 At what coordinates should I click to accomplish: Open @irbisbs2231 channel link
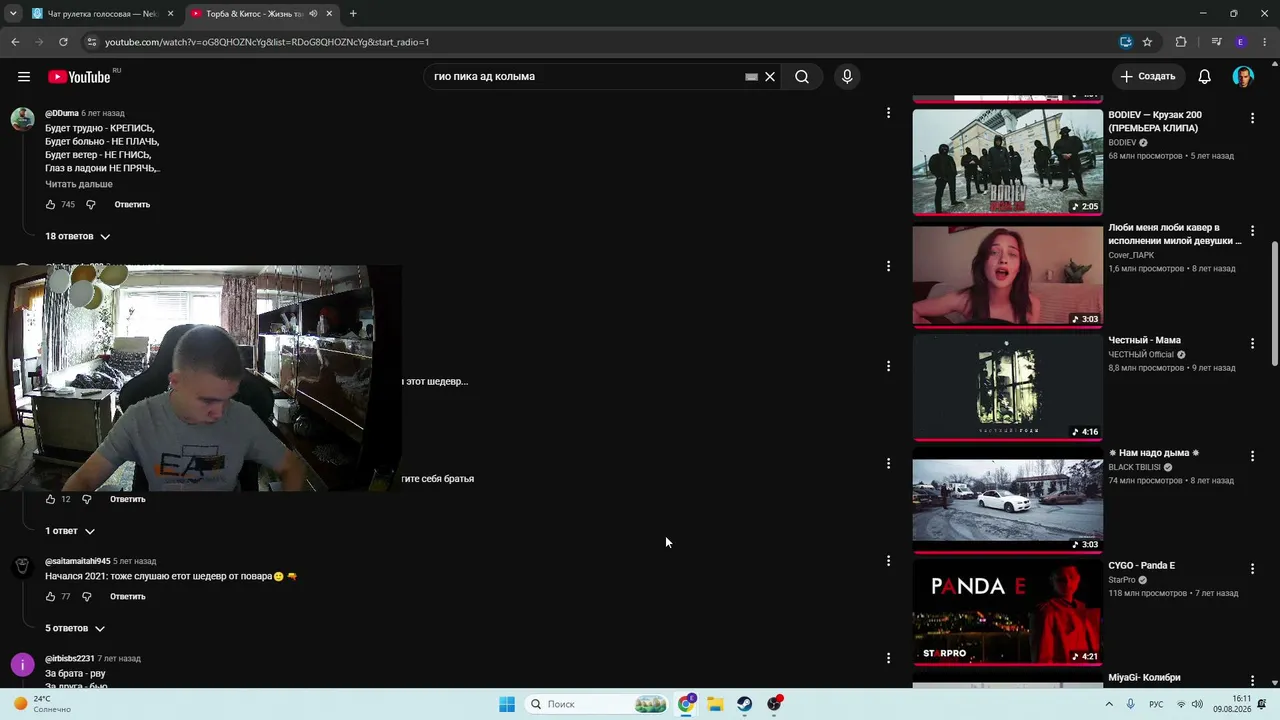click(x=70, y=659)
